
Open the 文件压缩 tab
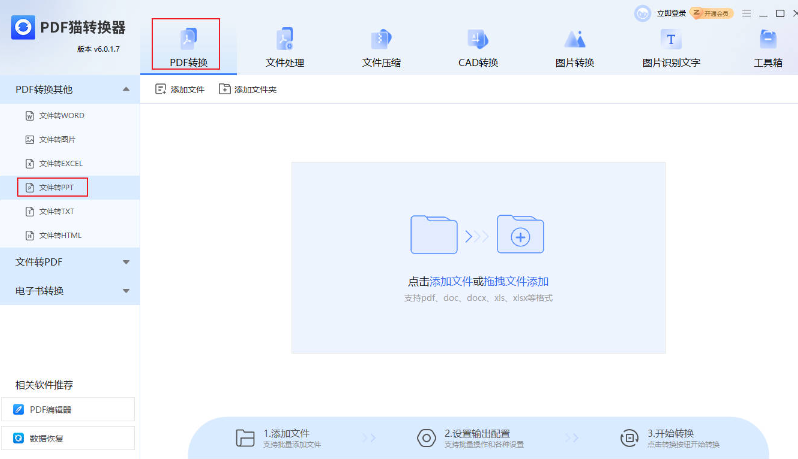pyautogui.click(x=381, y=47)
